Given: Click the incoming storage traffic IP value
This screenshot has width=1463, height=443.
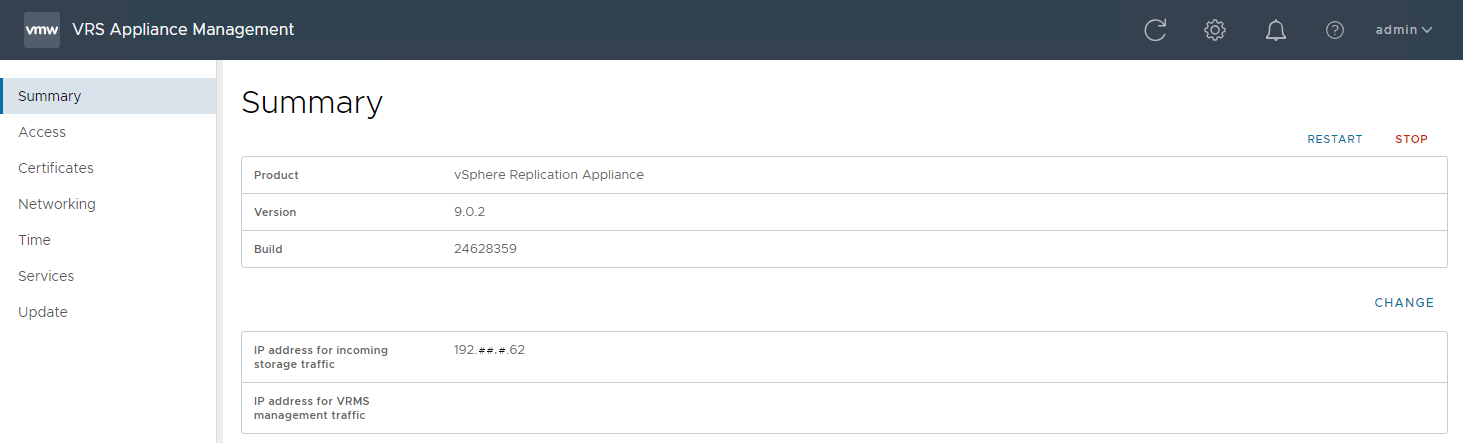Looking at the screenshot, I should coord(489,350).
